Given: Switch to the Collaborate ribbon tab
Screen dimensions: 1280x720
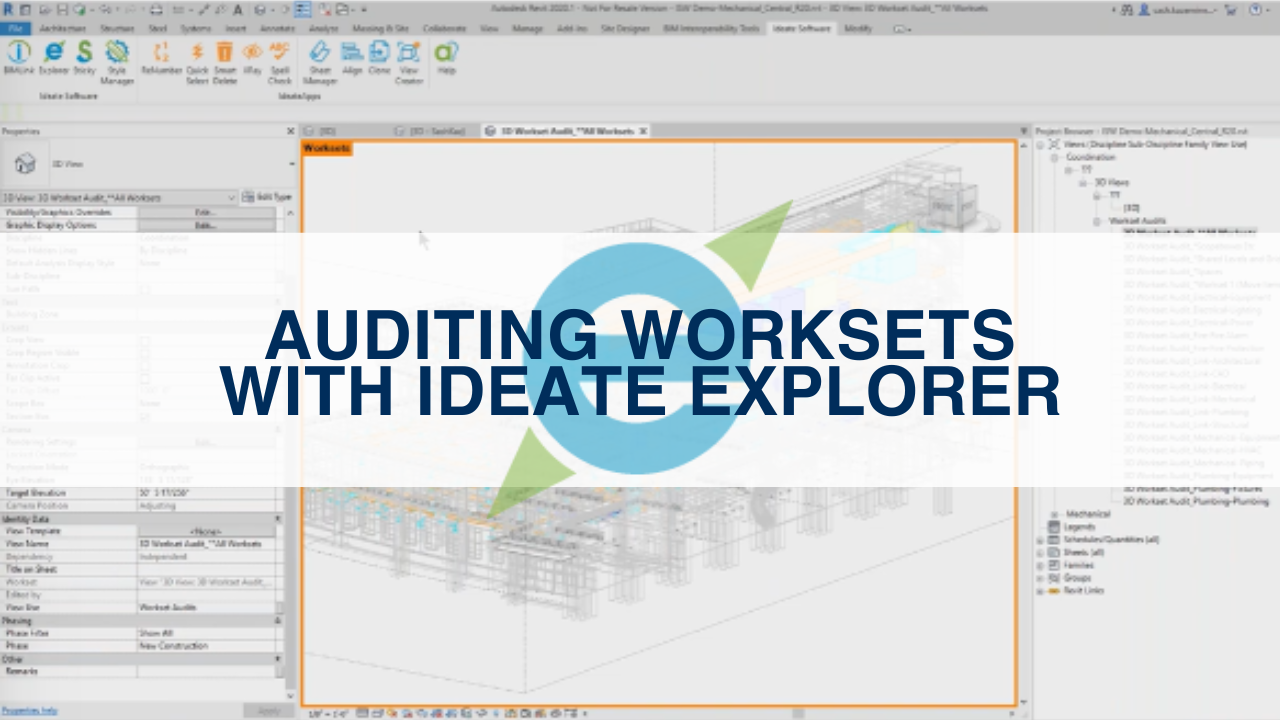Looking at the screenshot, I should click(x=444, y=28).
